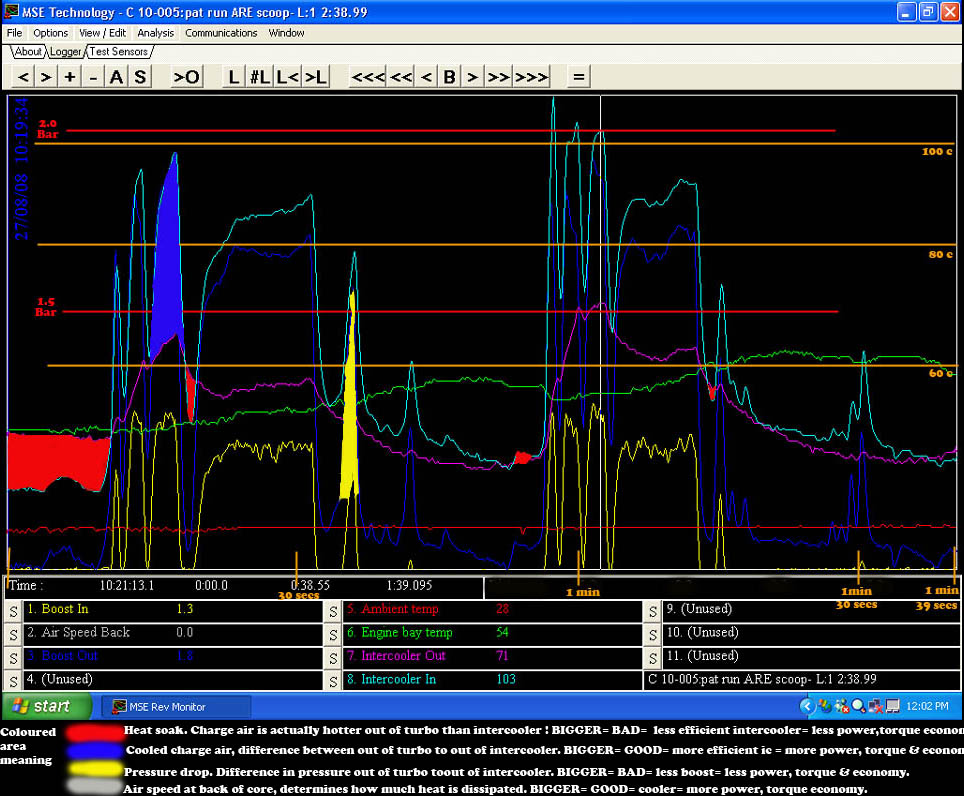Screen dimensions: 964x796
Task: Open the Window menu
Action: [x=286, y=33]
